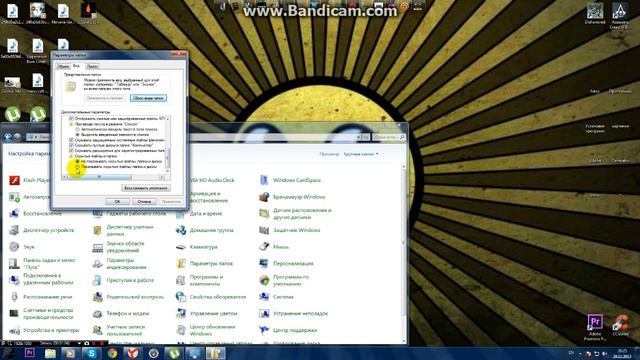Viewport: 640px width, 360px height.
Task: Click the Control Panel search field
Action: (389, 137)
